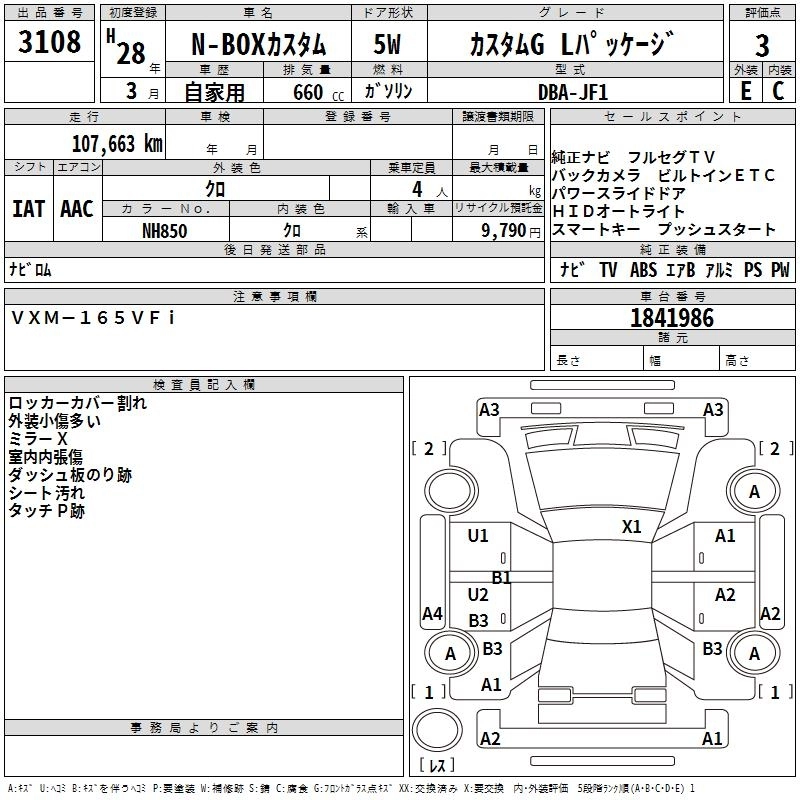Click エアB in genuine equipment row
Screen dimensions: 800x800
[x=681, y=270]
